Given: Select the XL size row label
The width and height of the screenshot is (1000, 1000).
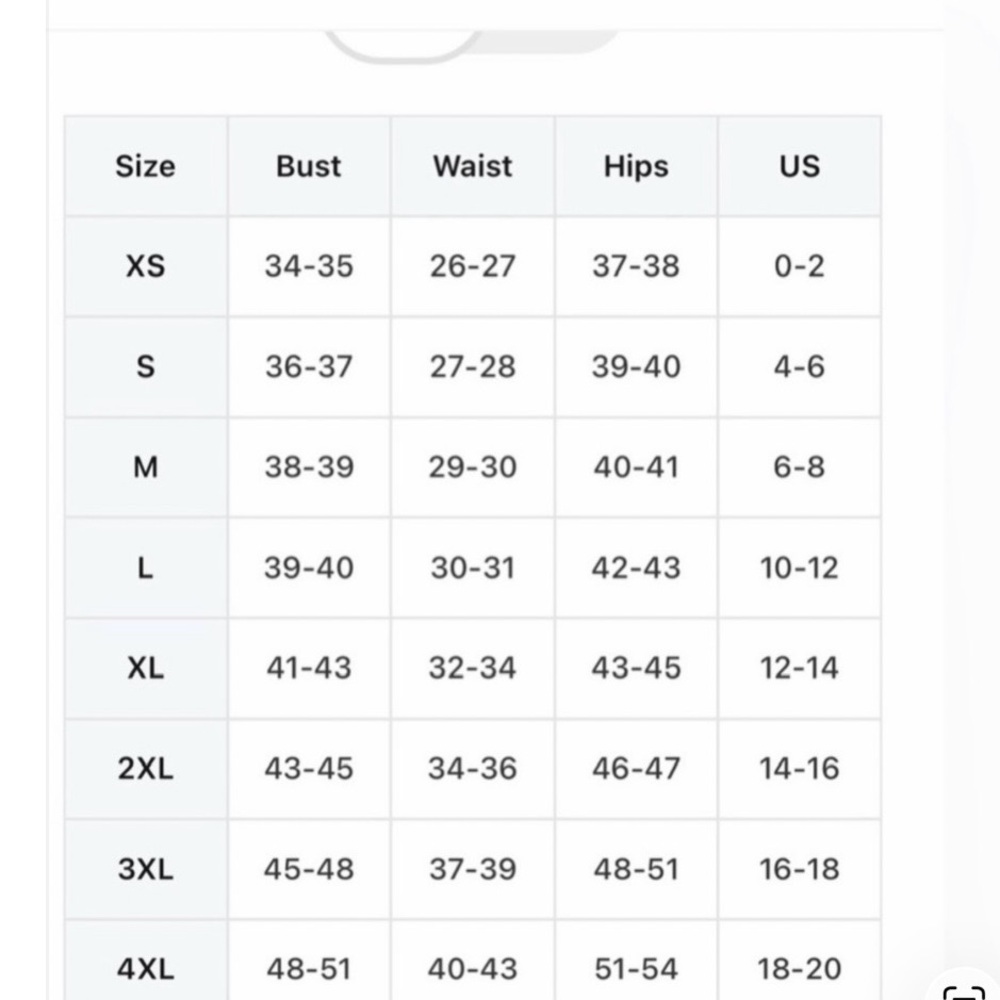Looking at the screenshot, I should click(x=146, y=668).
